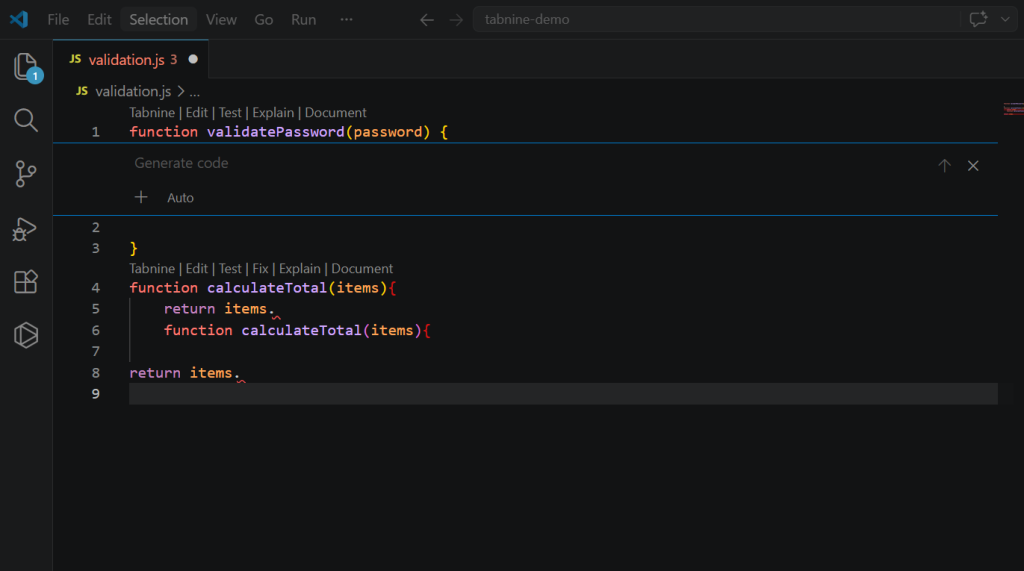
Task: Open the Go menu
Action: (264, 20)
